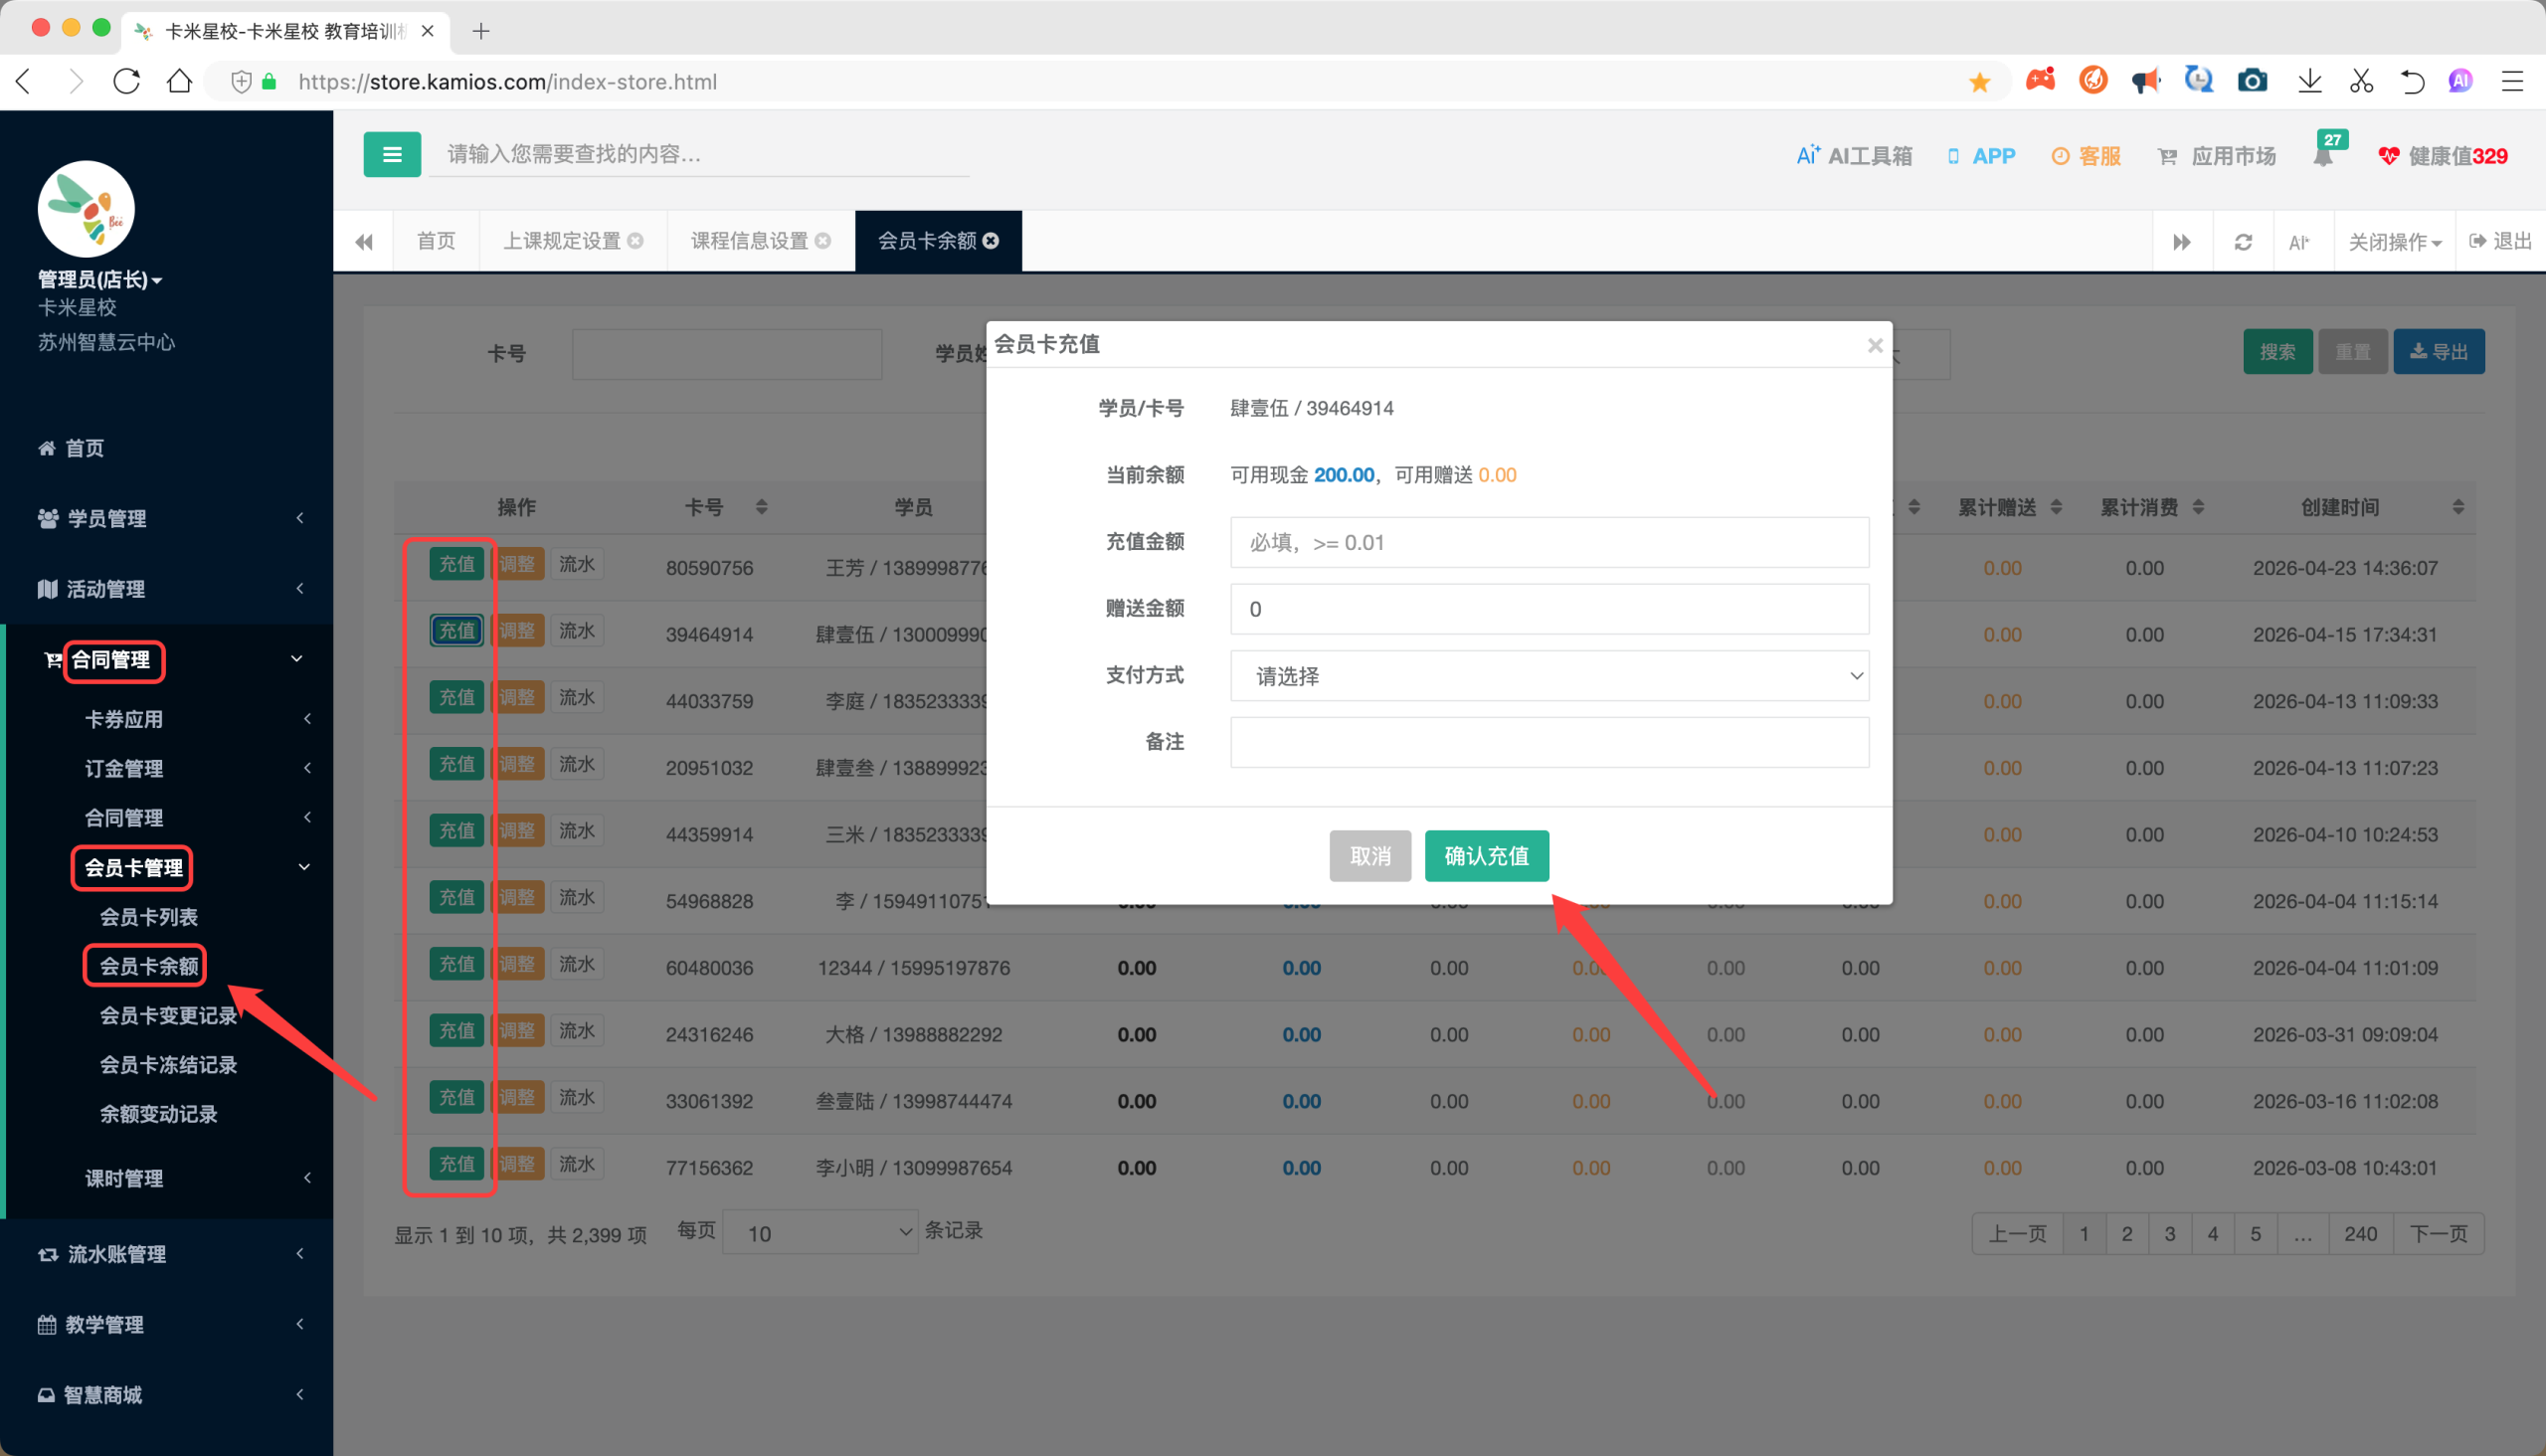Close the 课程信息设置 tab
Image resolution: width=2546 pixels, height=1456 pixels.
click(823, 241)
